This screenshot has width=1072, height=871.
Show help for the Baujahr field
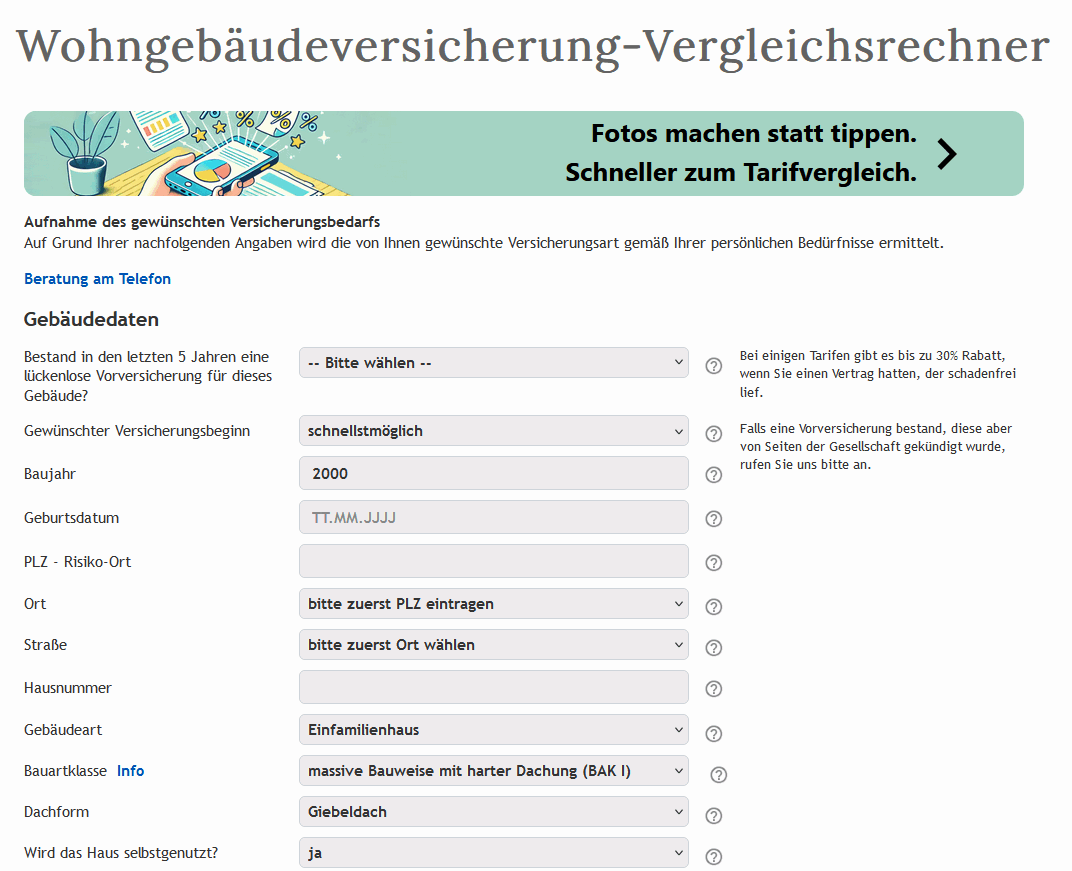(713, 474)
